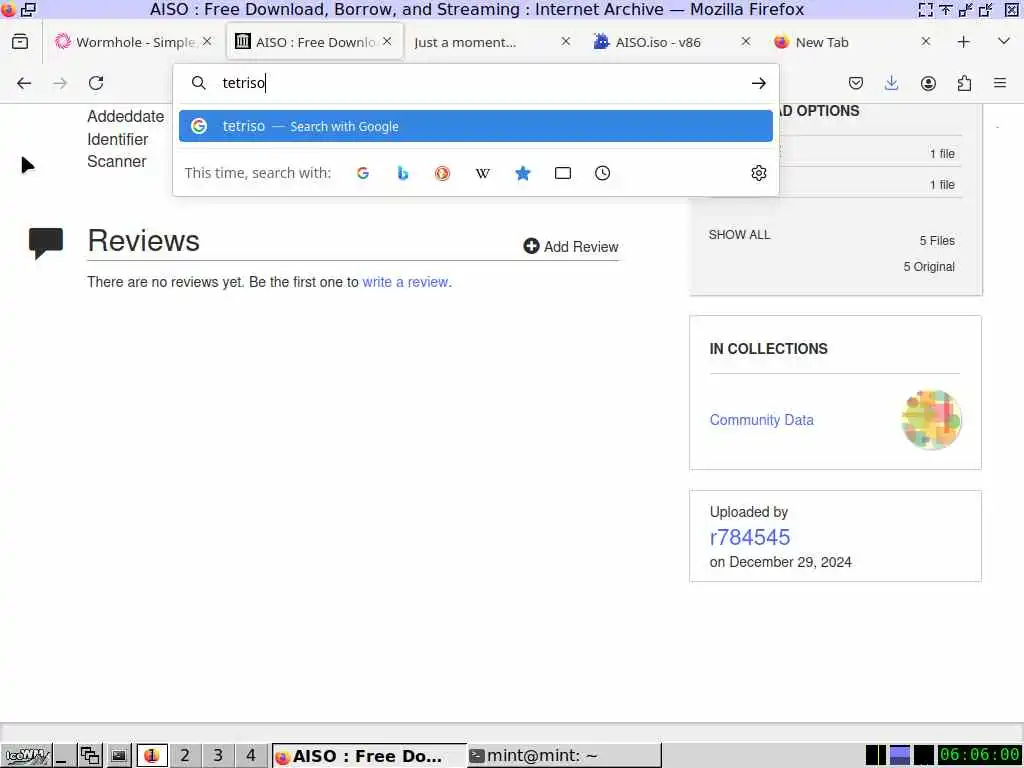Search this time with Google icon

(x=363, y=173)
